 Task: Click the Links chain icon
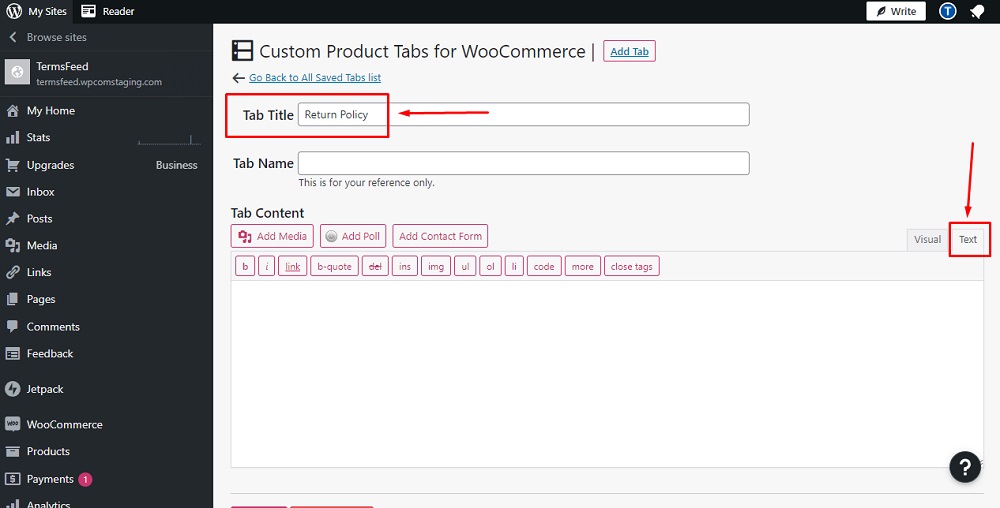click(x=13, y=272)
